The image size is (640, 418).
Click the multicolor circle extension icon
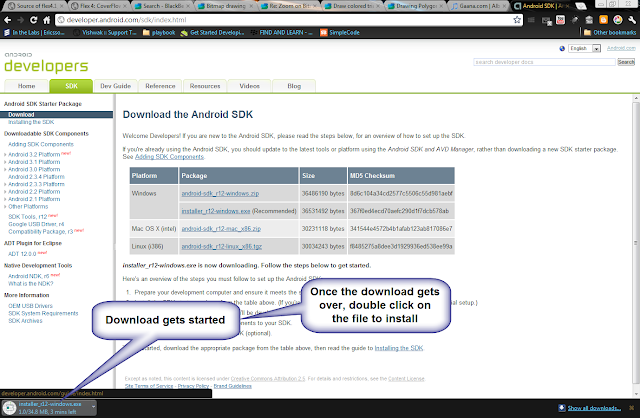(618, 20)
